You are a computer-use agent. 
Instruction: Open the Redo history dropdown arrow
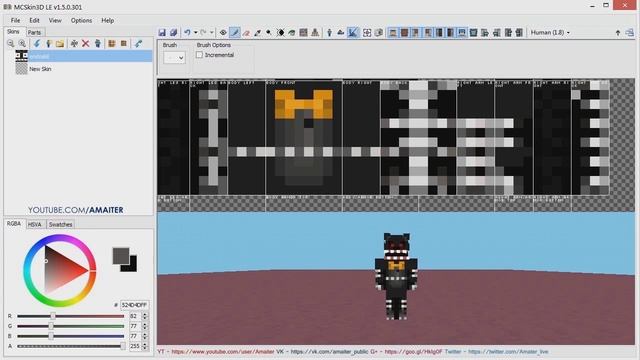pos(211,33)
